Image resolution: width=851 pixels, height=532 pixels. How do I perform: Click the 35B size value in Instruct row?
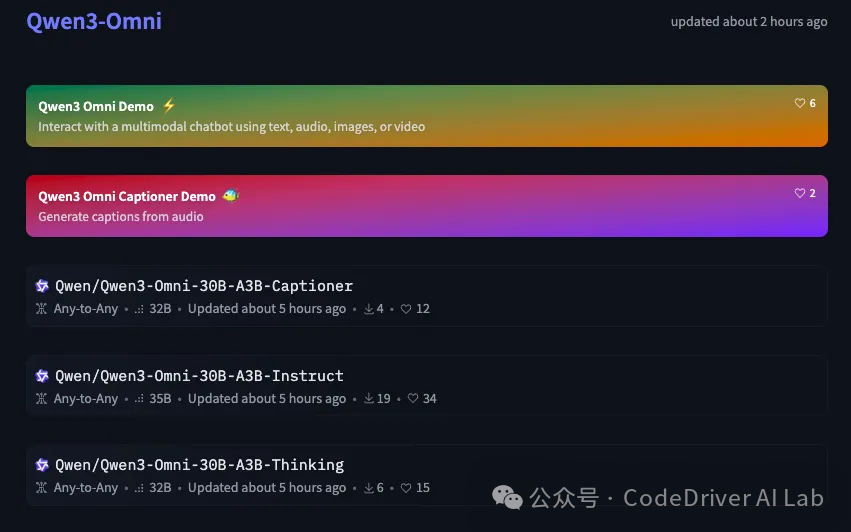click(160, 398)
